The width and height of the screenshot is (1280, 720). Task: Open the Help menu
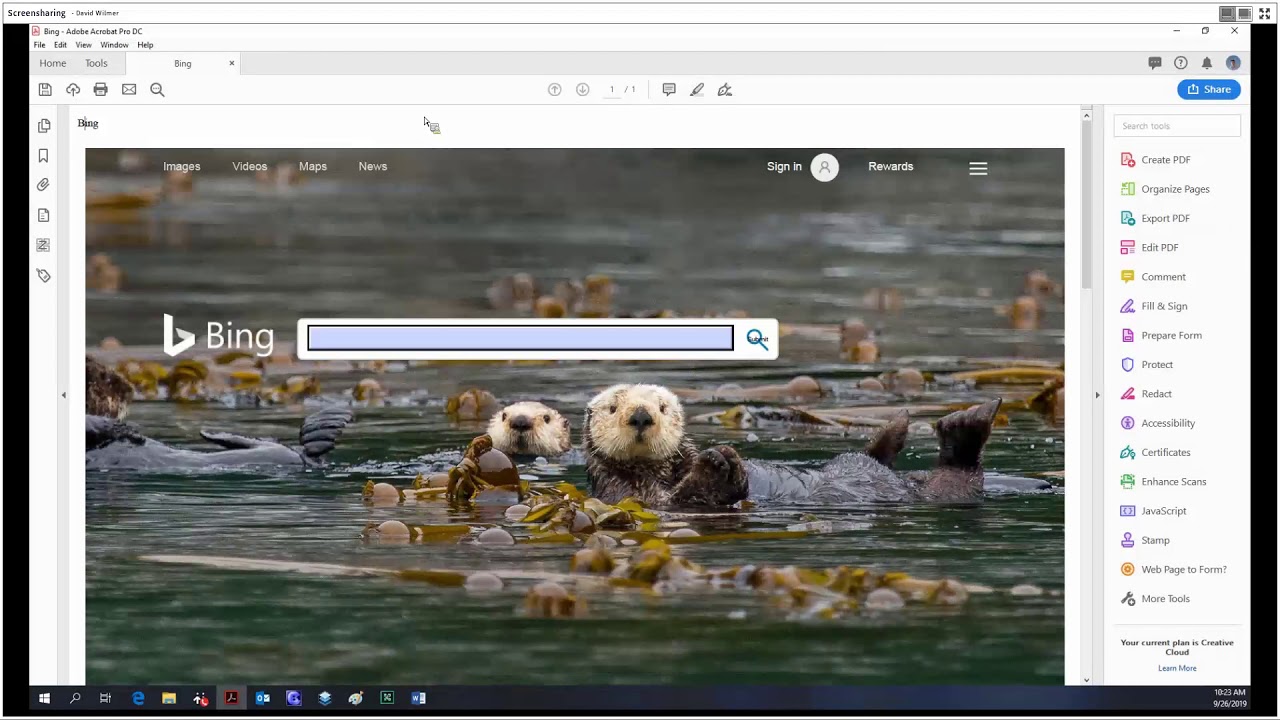point(145,45)
